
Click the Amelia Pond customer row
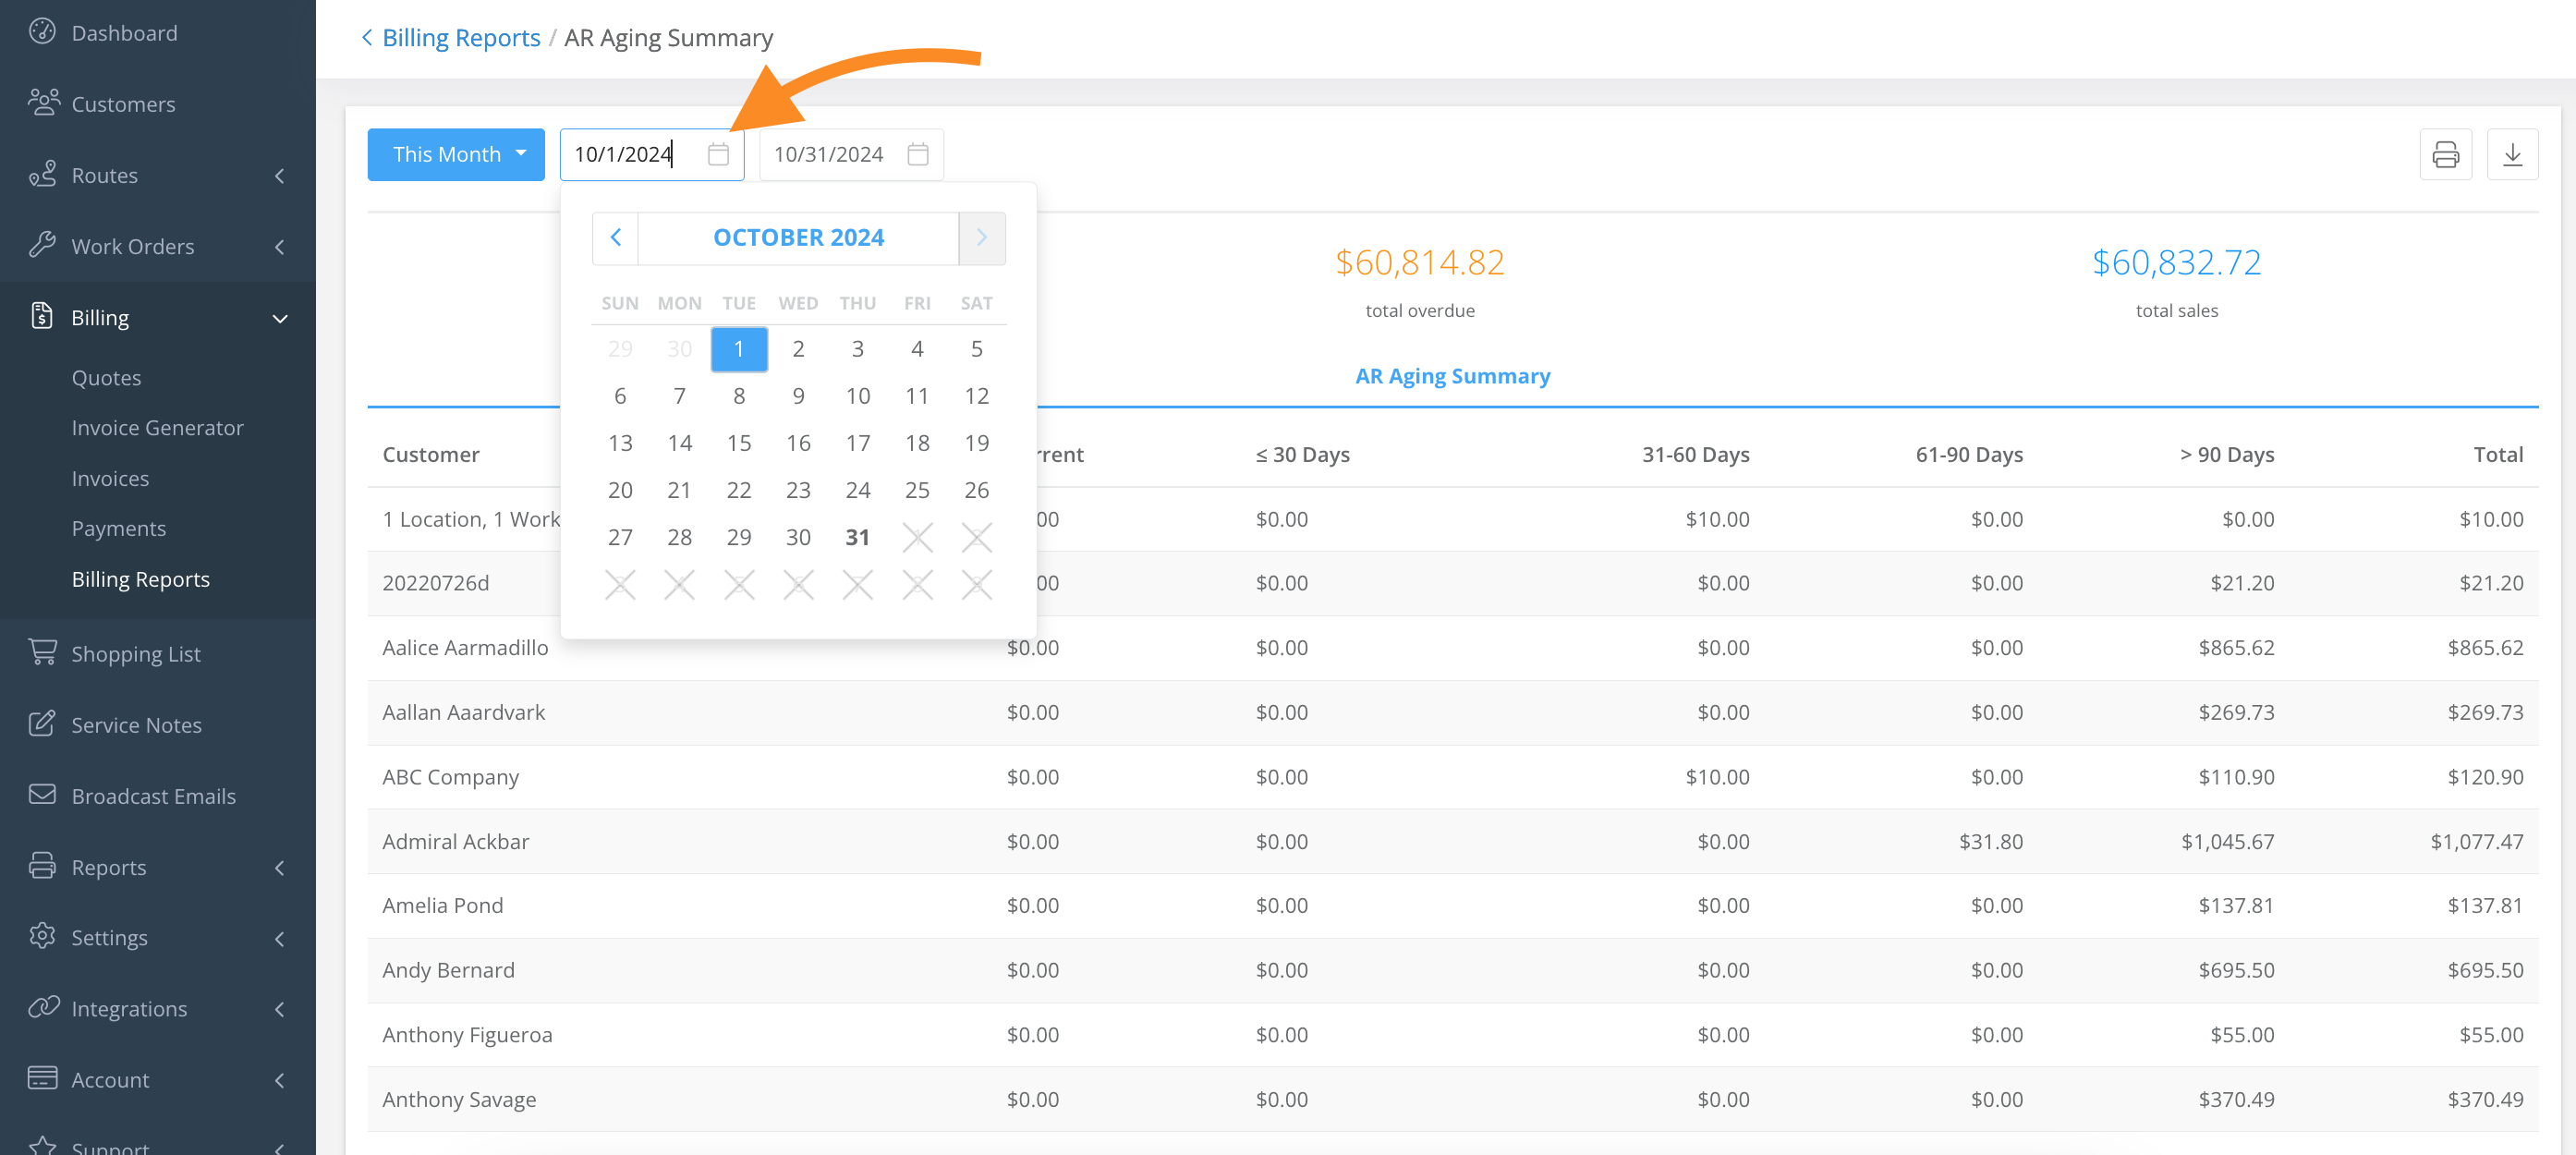pos(1452,905)
